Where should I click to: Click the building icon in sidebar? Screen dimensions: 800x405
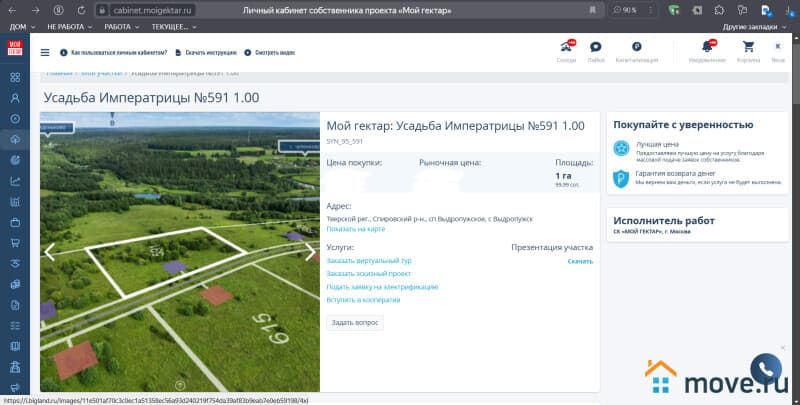click(15, 367)
